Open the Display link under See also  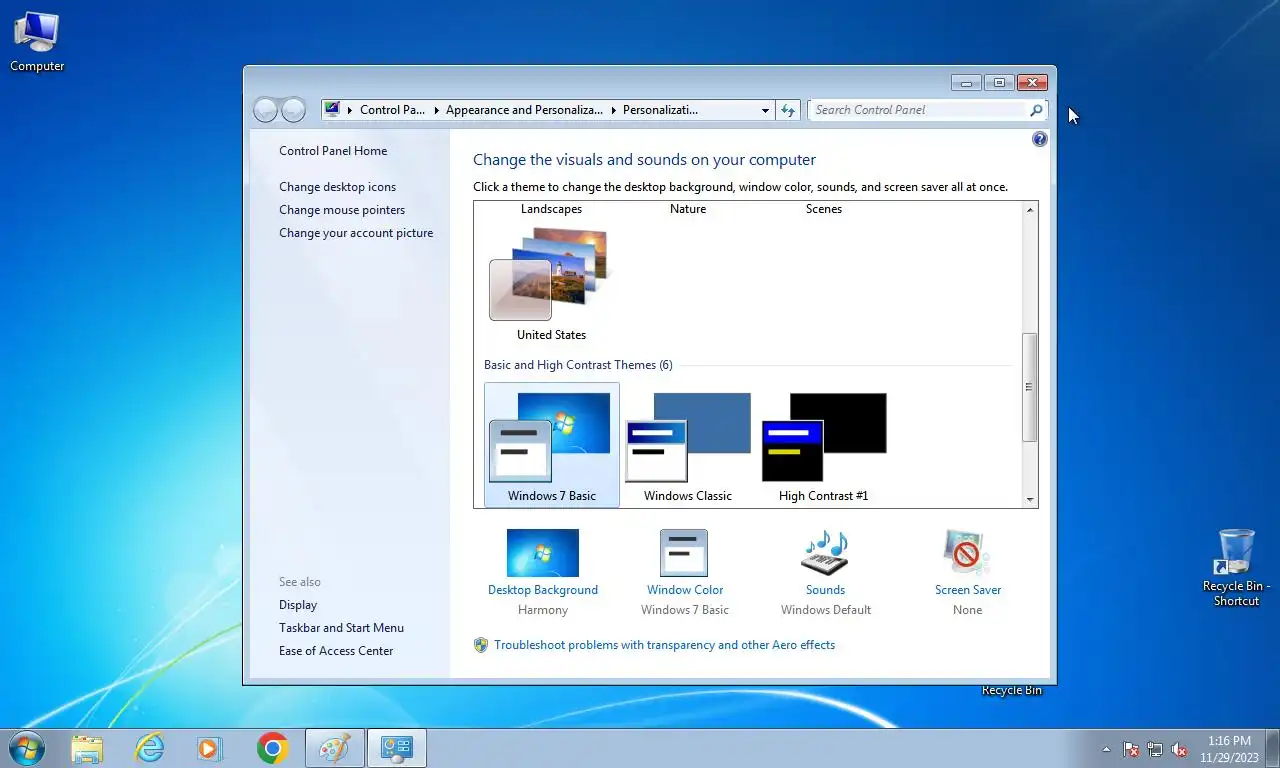click(298, 605)
